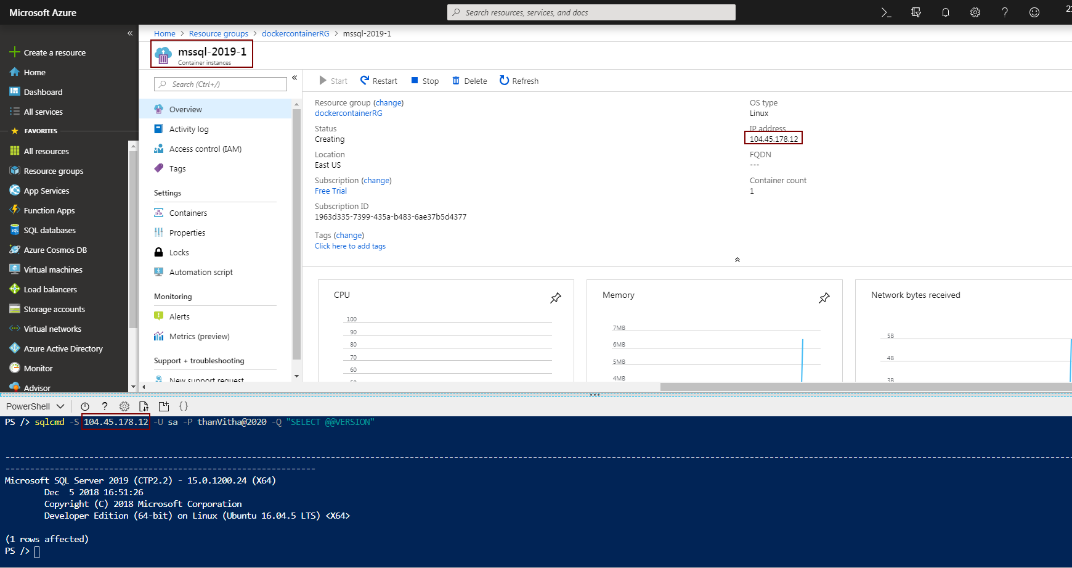Click the Restart container button
The height and width of the screenshot is (568, 1072).
point(379,81)
